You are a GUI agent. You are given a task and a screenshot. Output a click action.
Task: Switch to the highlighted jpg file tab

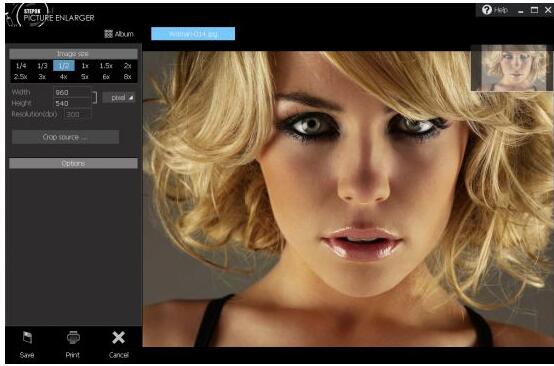[x=193, y=34]
